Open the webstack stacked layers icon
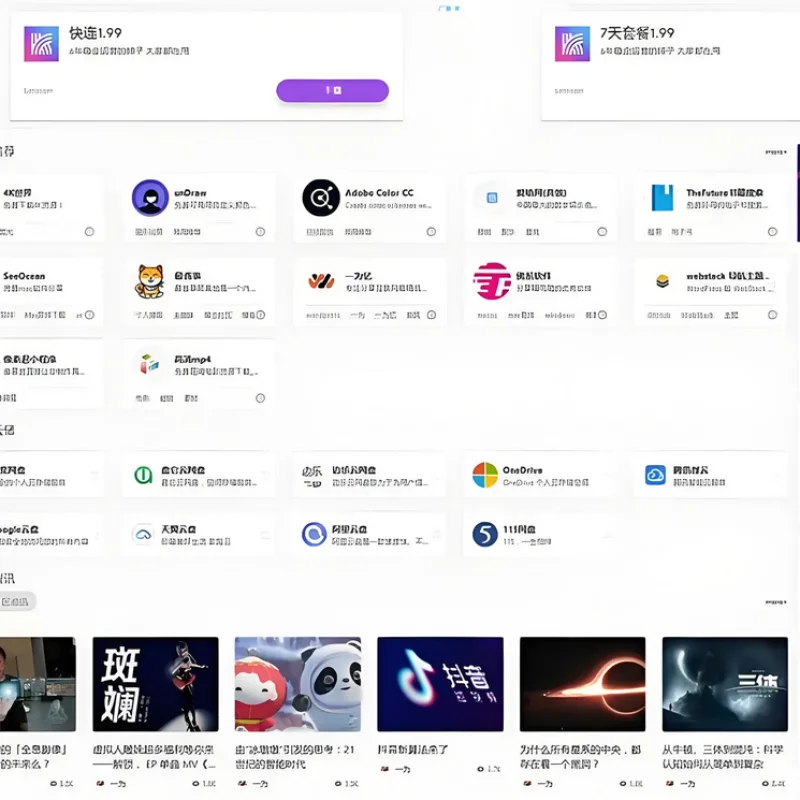The image size is (800, 800). [662, 281]
